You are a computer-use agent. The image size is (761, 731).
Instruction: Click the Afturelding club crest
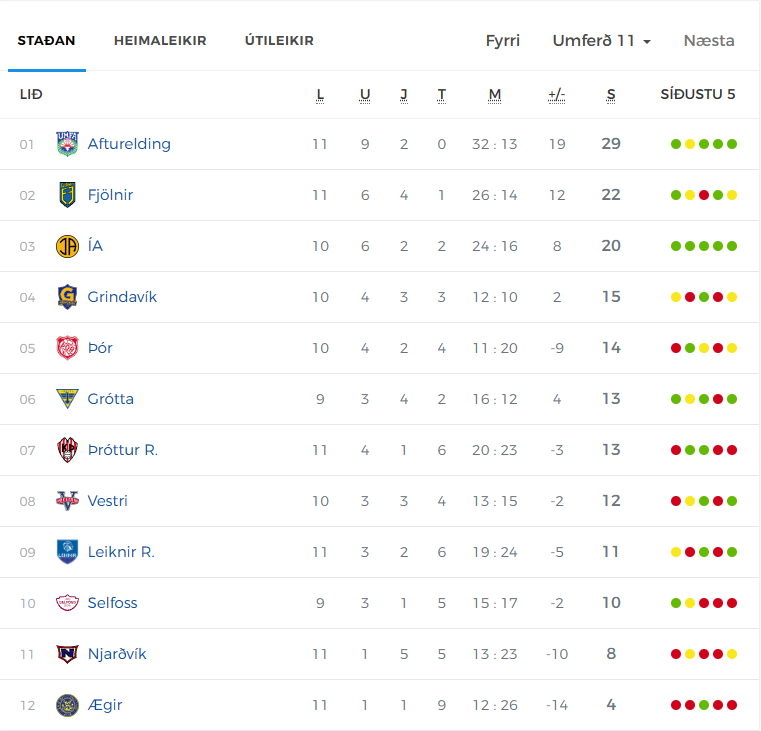[x=67, y=144]
